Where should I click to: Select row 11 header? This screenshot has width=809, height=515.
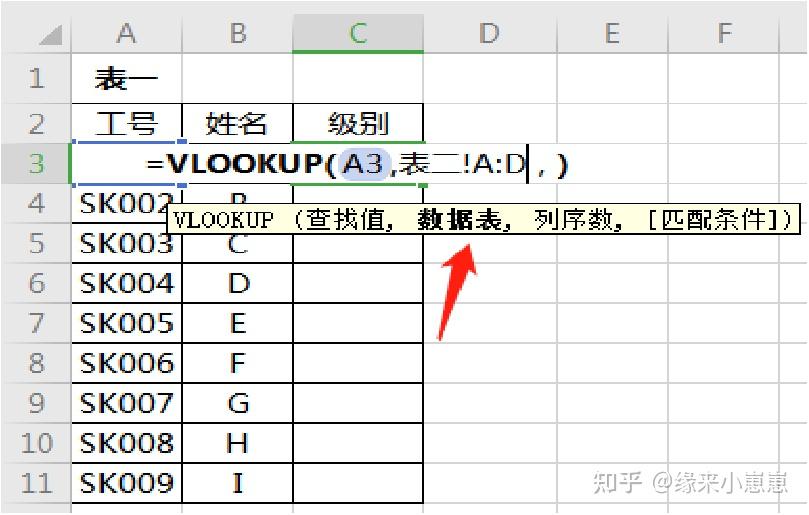pos(36,482)
